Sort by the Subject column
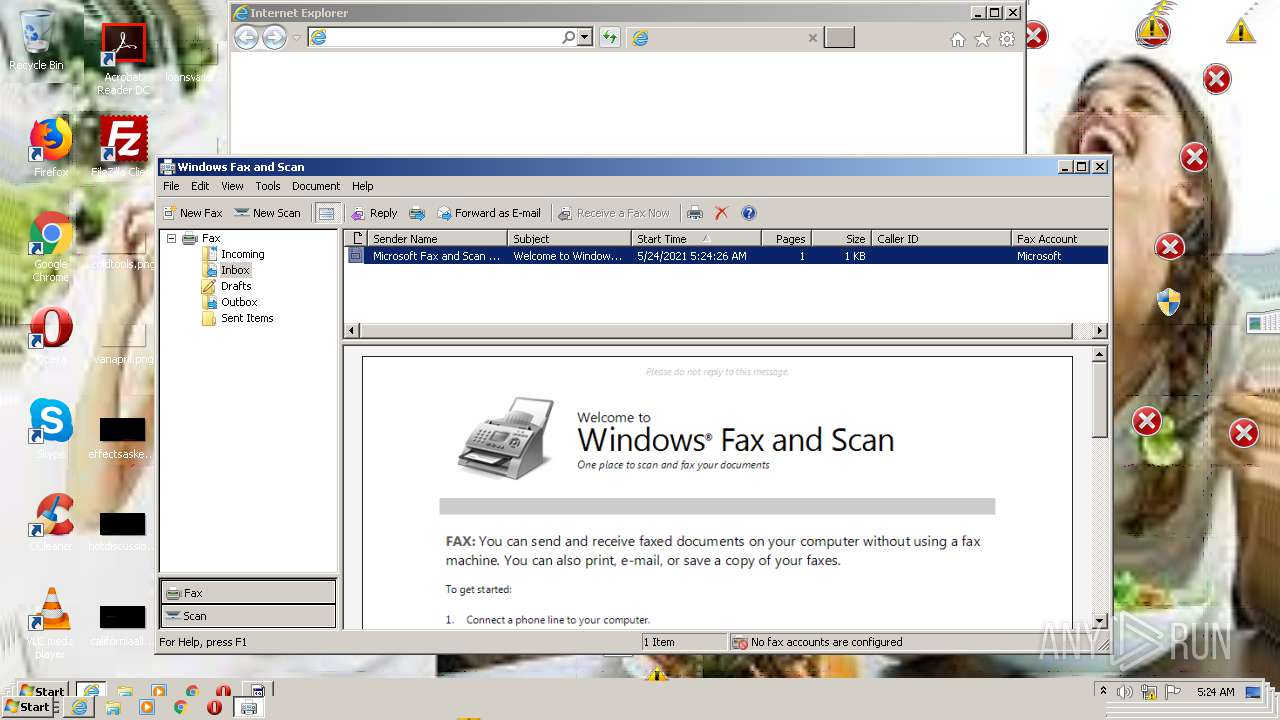The image size is (1280, 720). (x=570, y=239)
